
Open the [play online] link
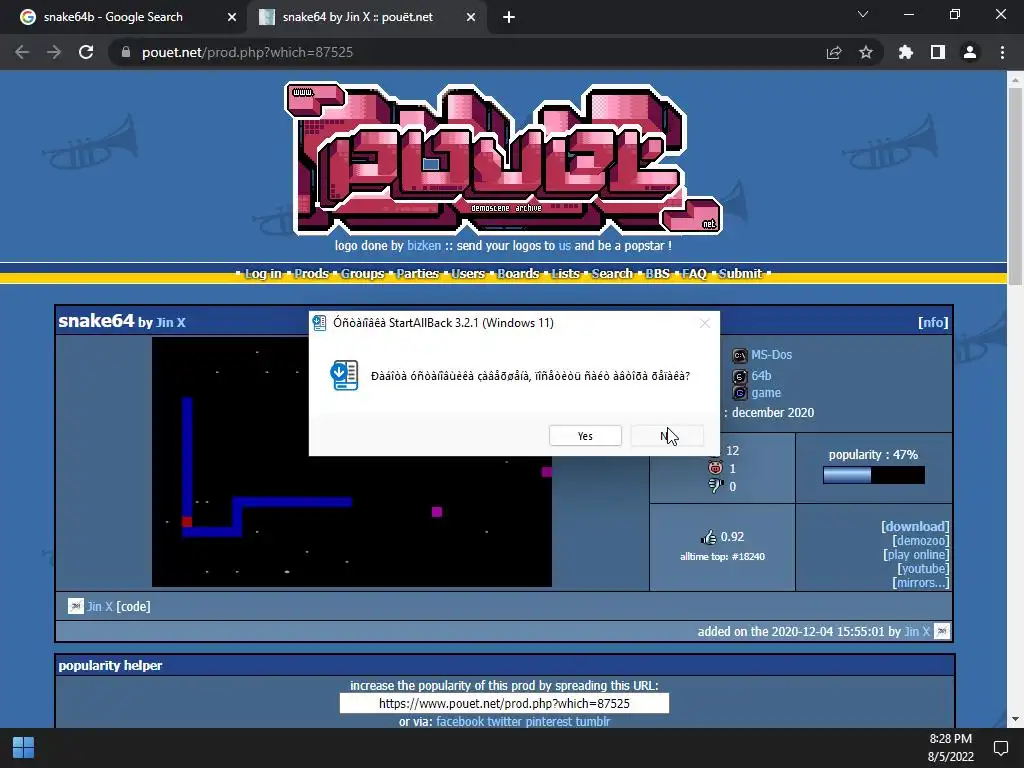(x=916, y=554)
